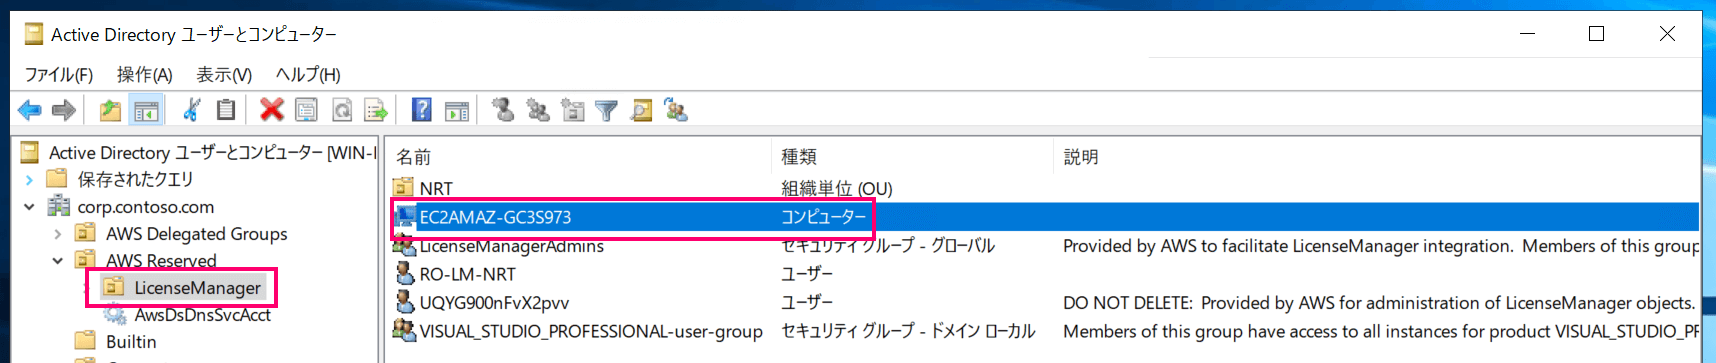Open the 操作(A) menu

point(145,74)
